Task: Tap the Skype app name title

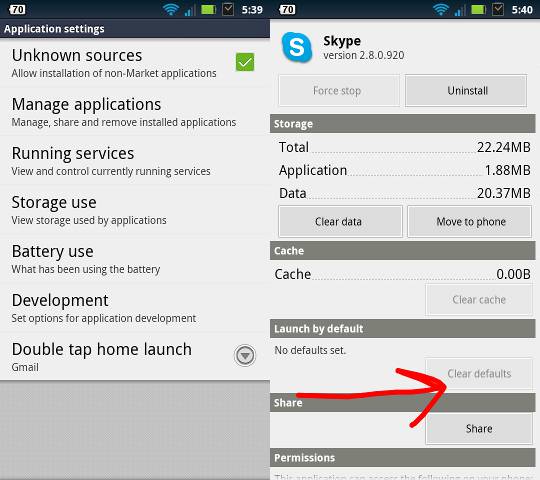Action: [x=342, y=41]
